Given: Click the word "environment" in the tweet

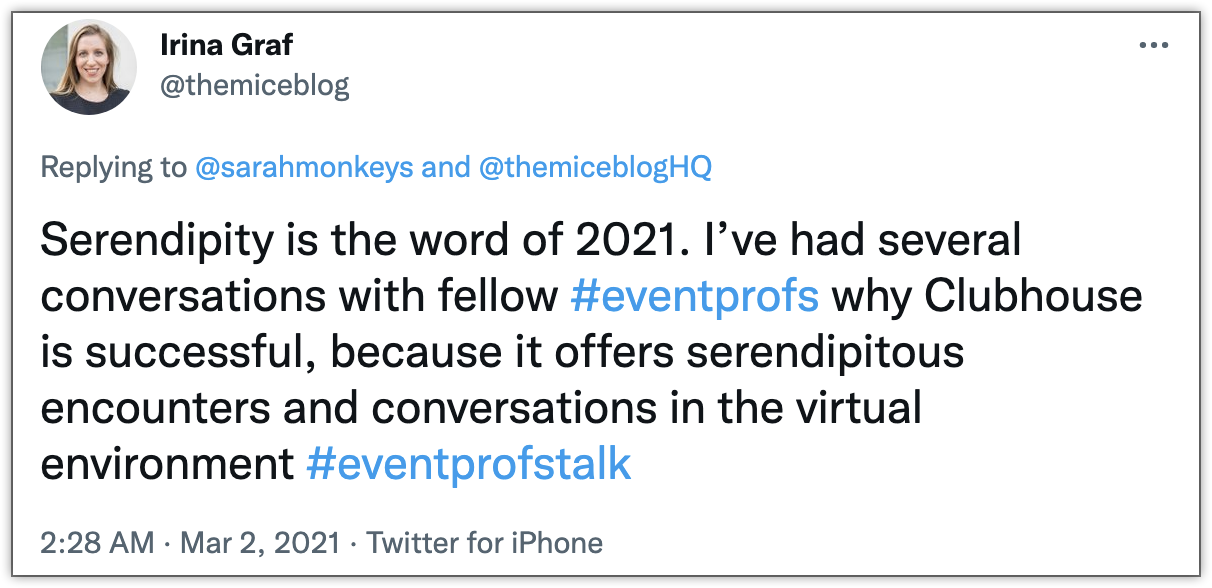Looking at the screenshot, I should click(166, 465).
